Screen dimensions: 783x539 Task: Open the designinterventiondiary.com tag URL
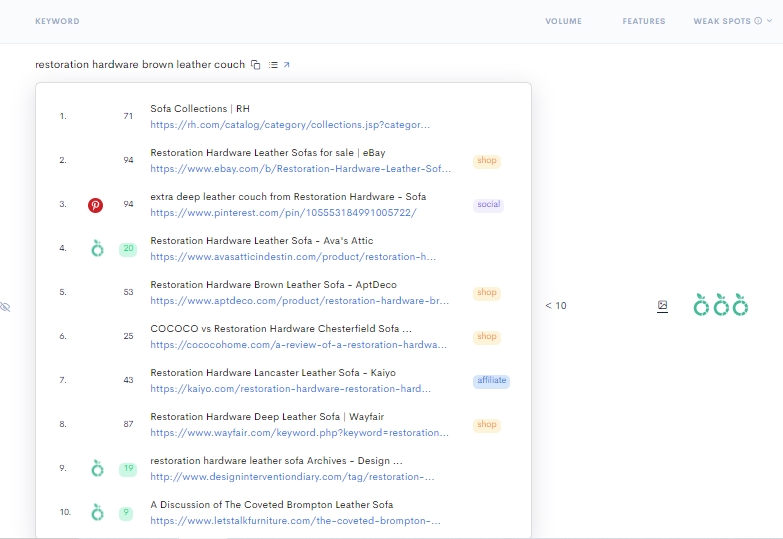coord(292,477)
